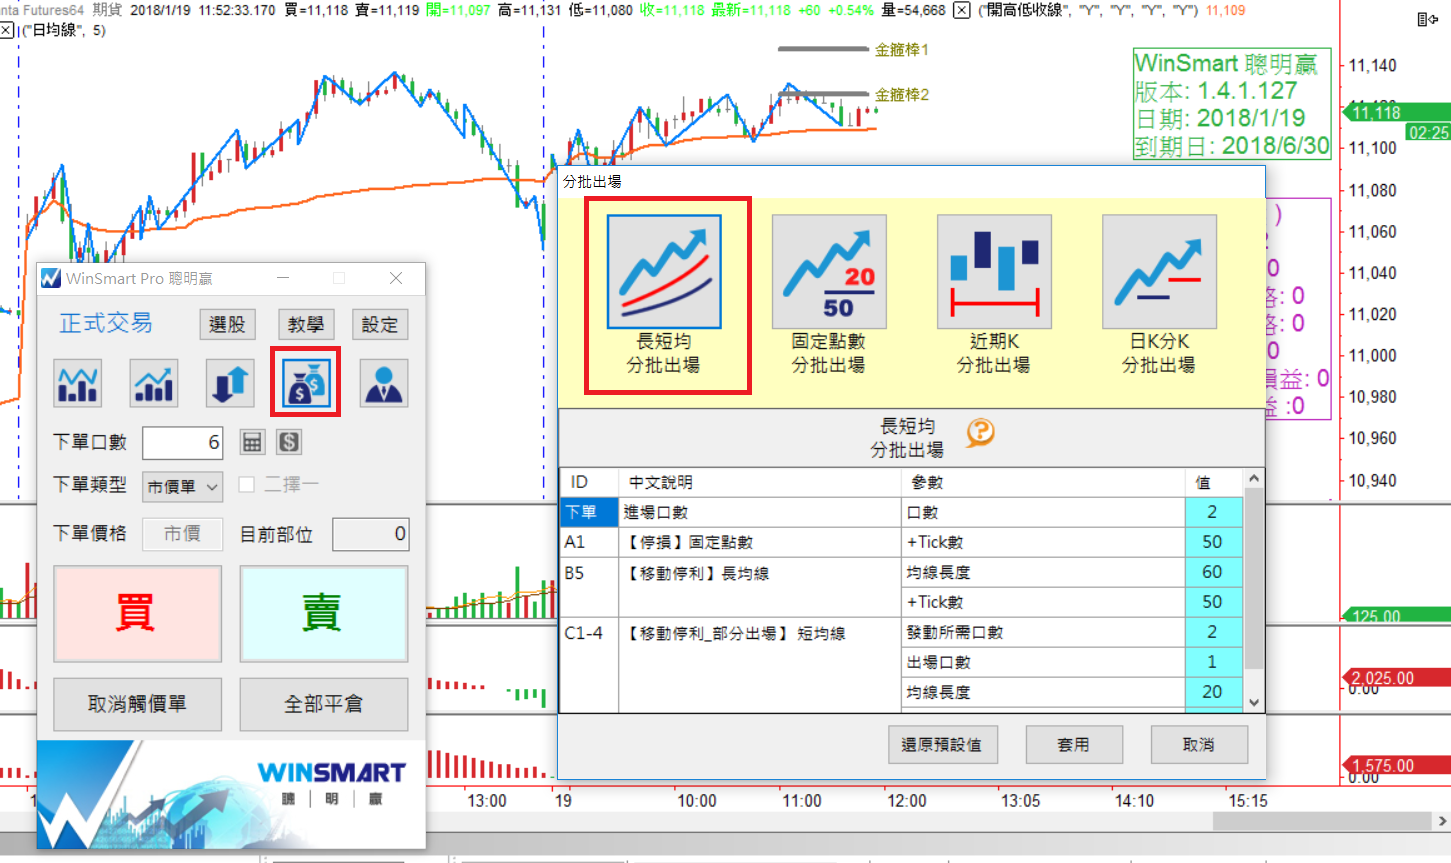
Task: Open the rising bar chart icon in WinSmart Pro
Action: [x=154, y=383]
